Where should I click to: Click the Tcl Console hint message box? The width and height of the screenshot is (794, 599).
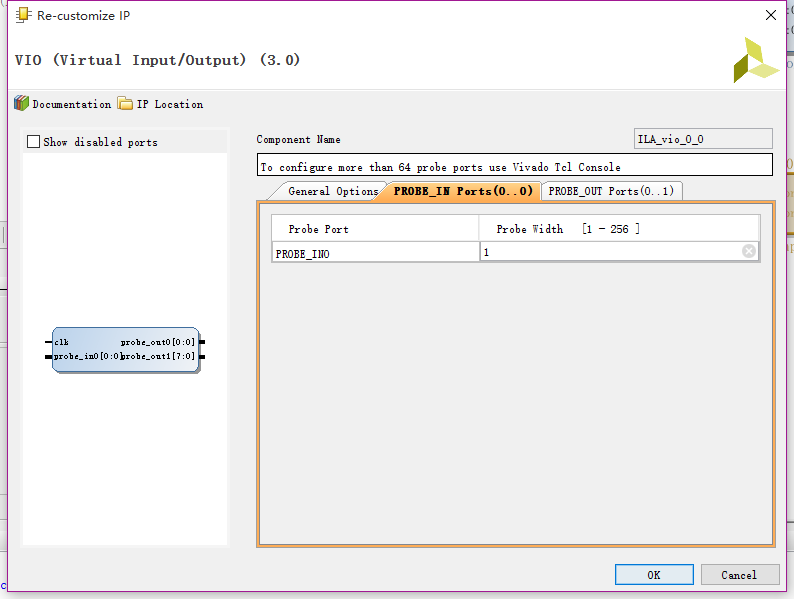pyautogui.click(x=514, y=165)
